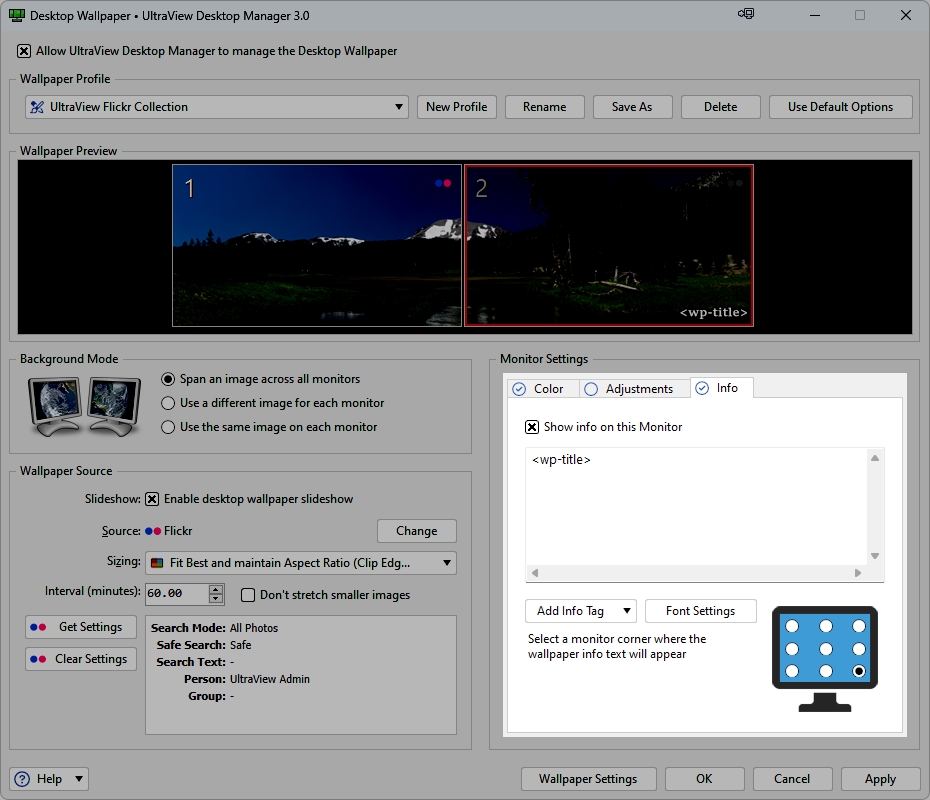Screen dimensions: 930x800
Task: Enable Don't stretch smaller images
Action: tap(247, 595)
